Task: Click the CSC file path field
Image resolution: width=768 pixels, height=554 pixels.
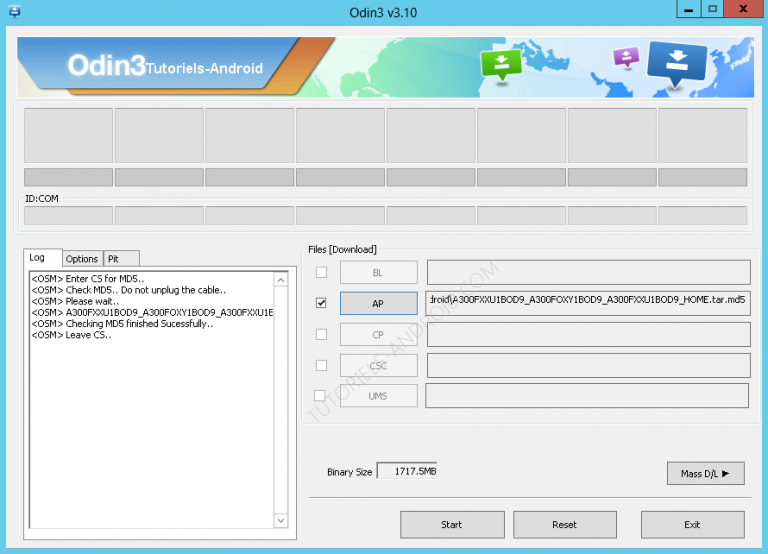Action: pos(589,365)
